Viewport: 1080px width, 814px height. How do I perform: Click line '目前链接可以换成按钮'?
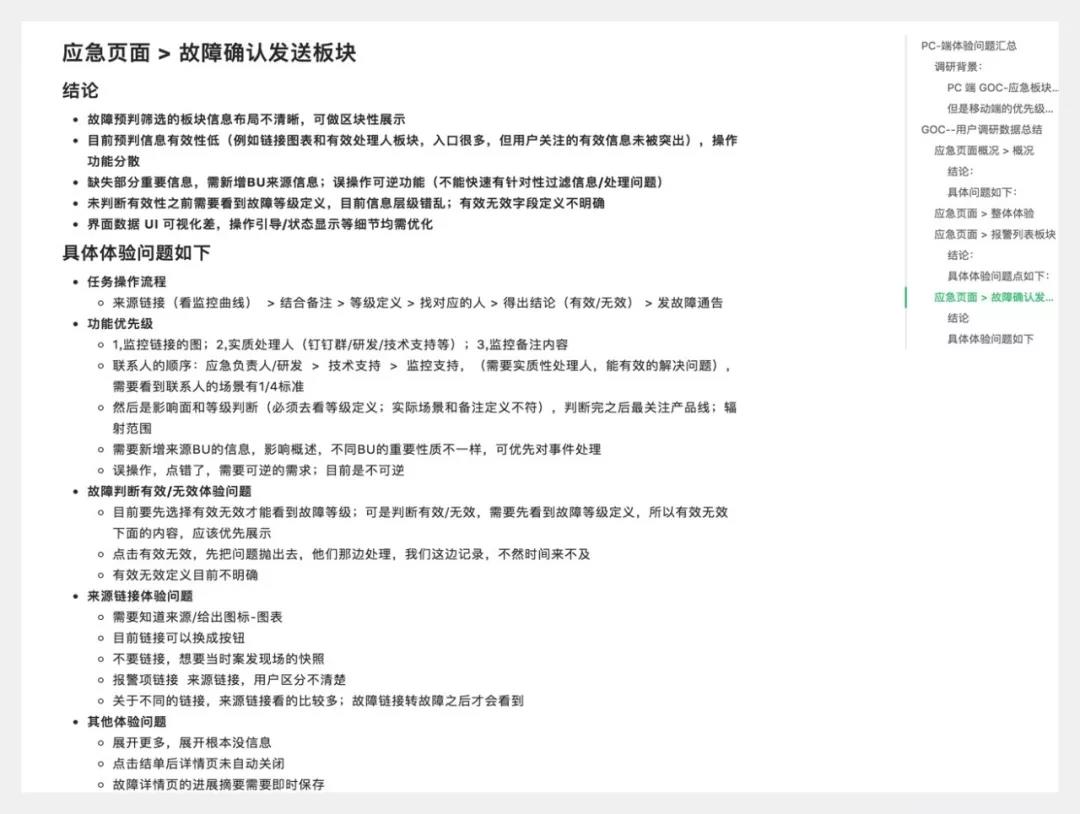pyautogui.click(x=179, y=638)
